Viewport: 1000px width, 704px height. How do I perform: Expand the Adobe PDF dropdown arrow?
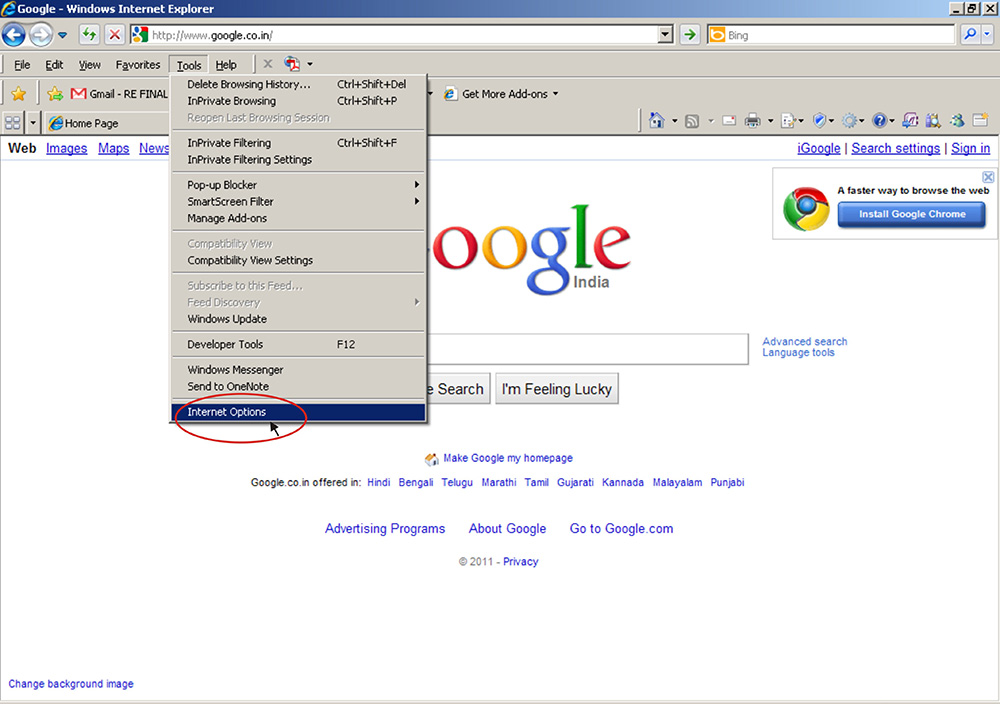[310, 64]
